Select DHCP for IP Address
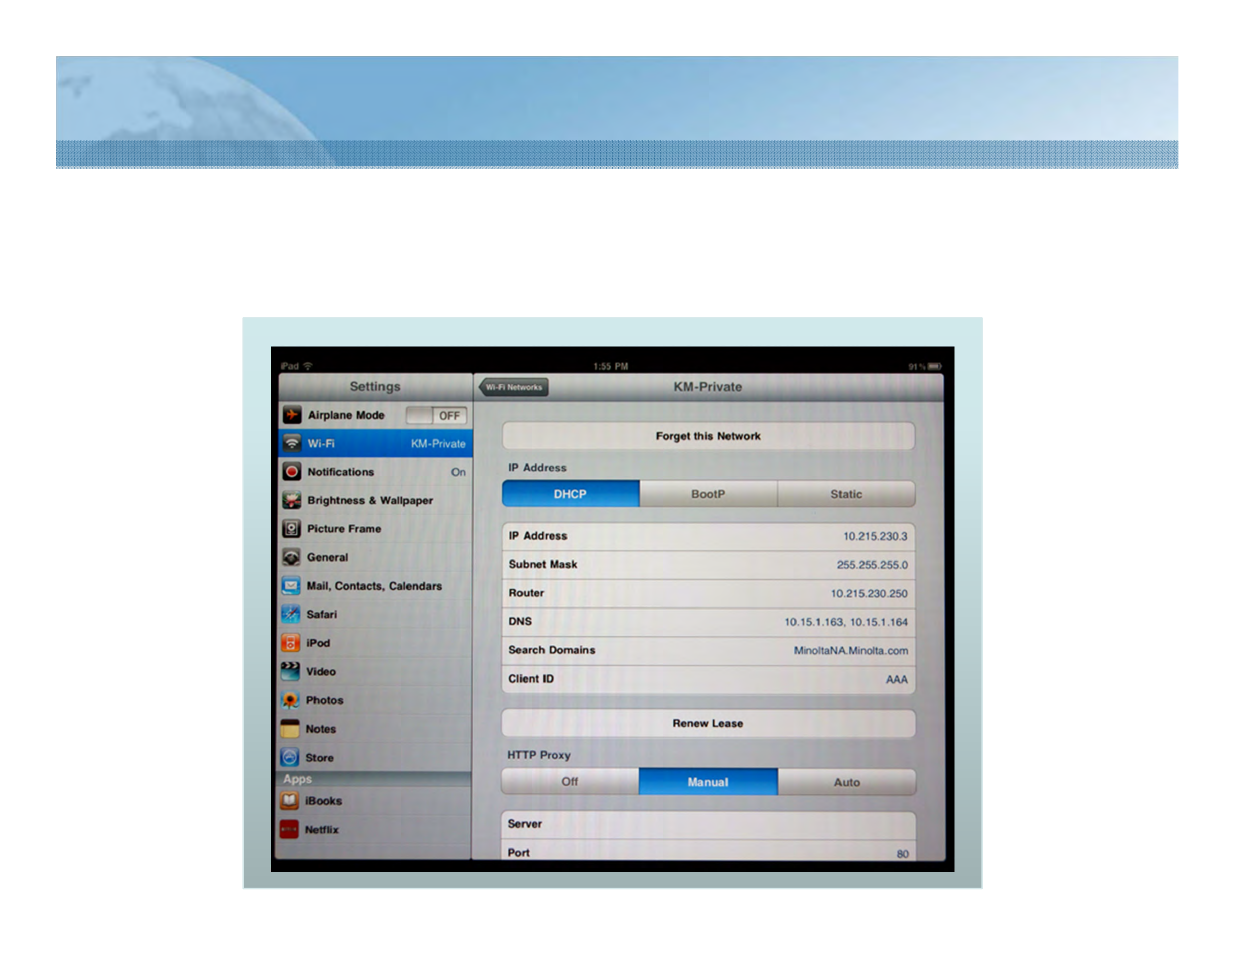 click(x=570, y=494)
